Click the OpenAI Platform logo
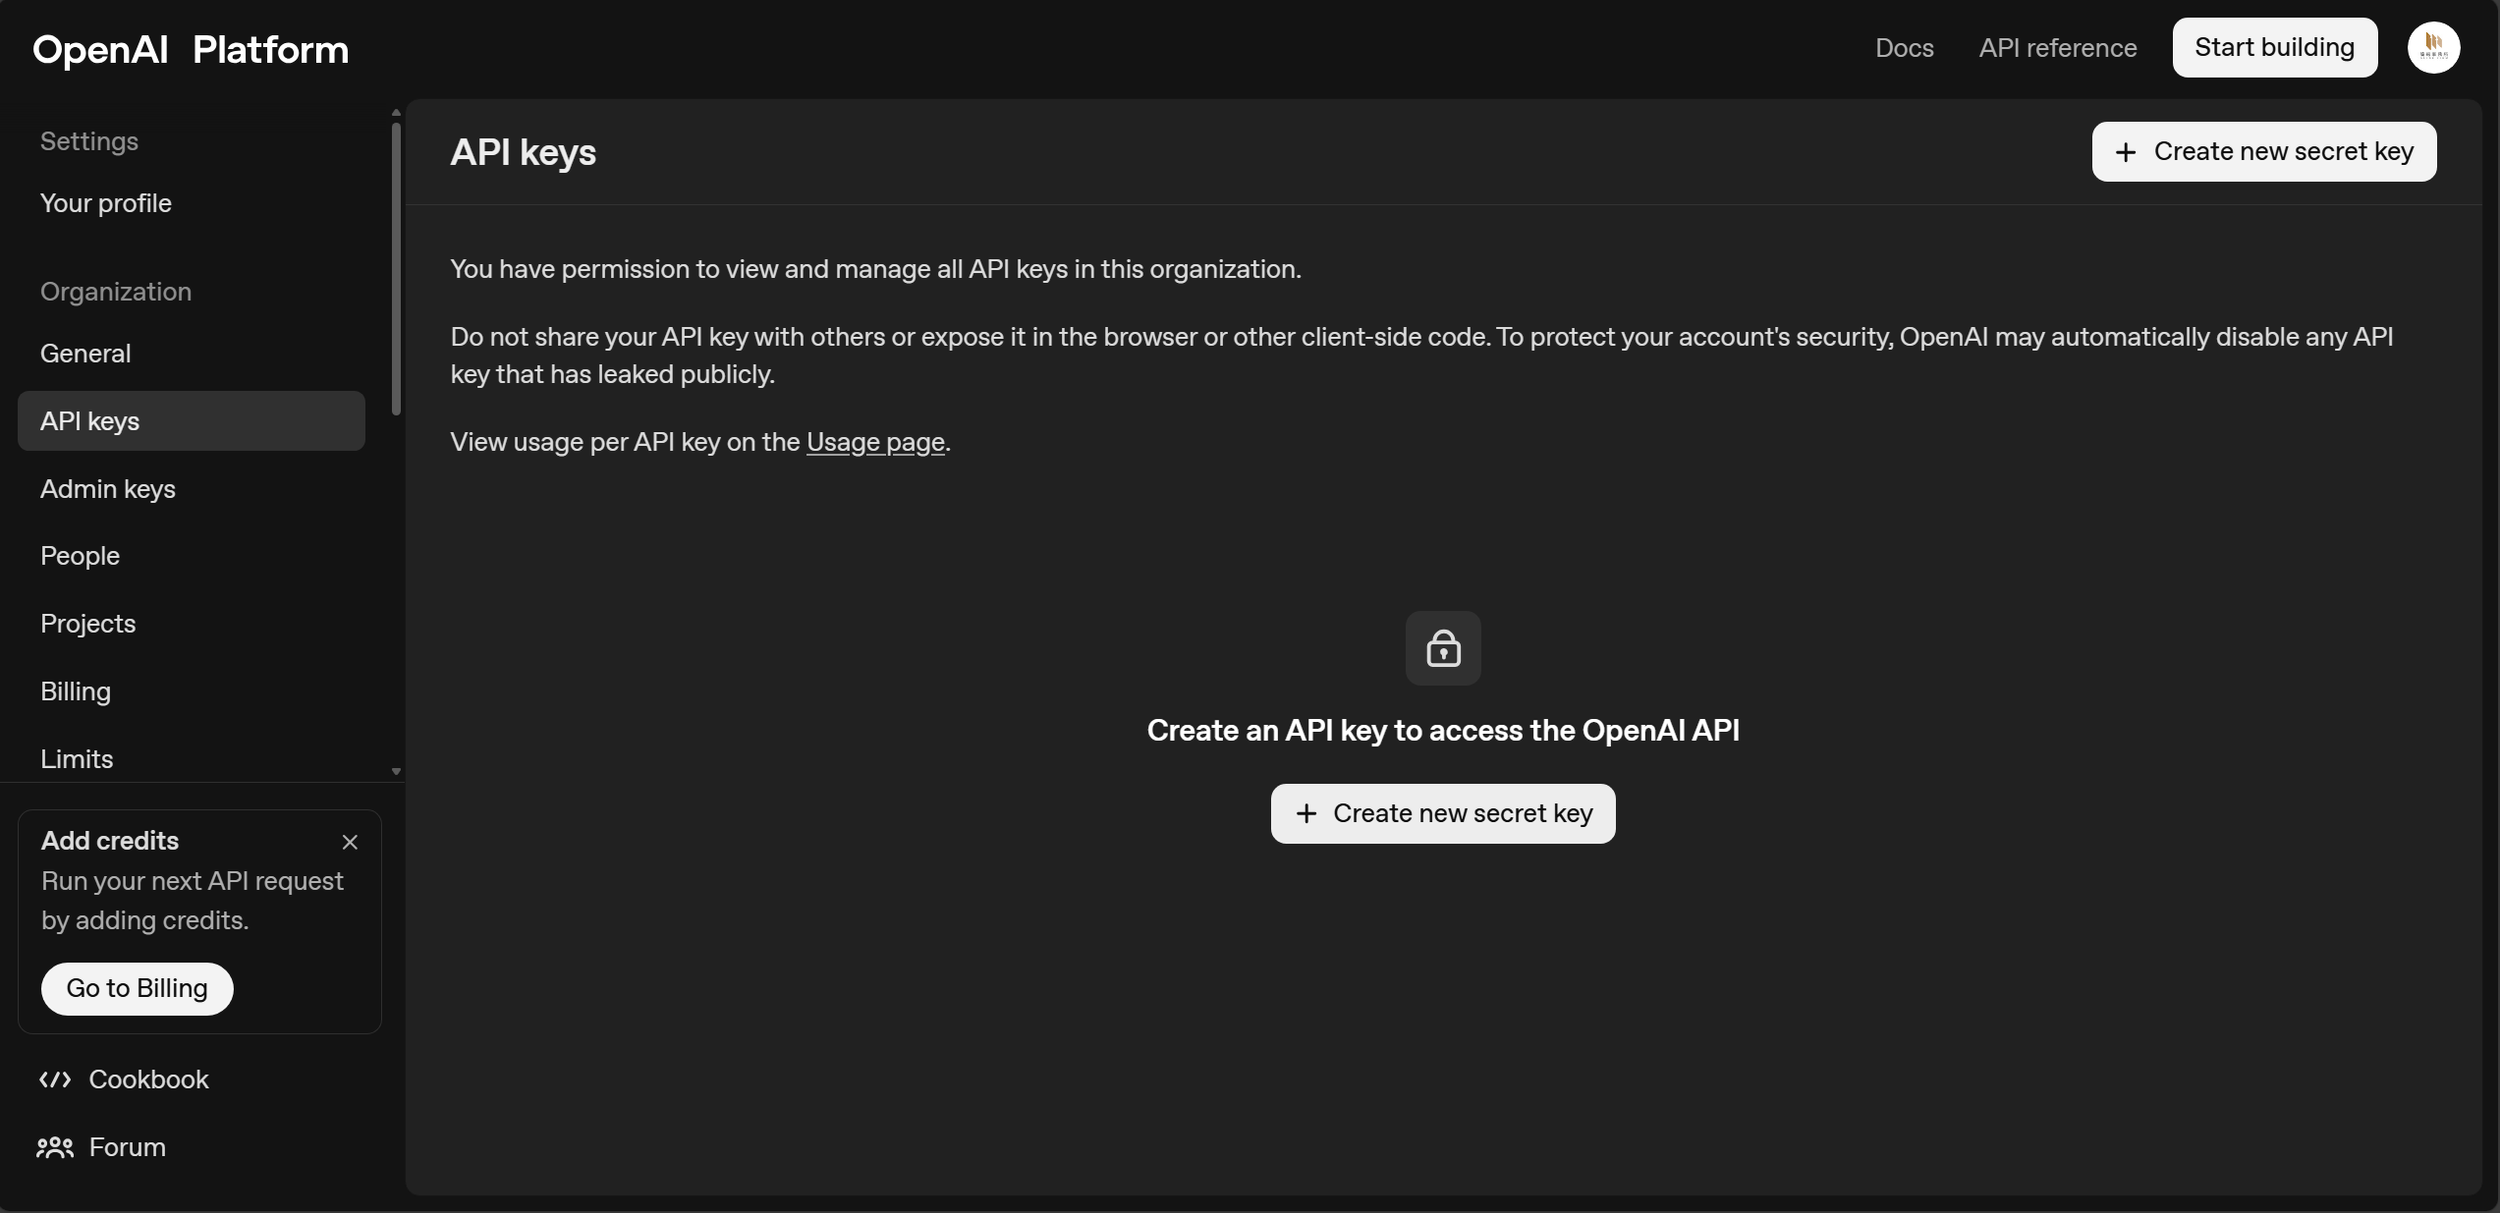This screenshot has width=2500, height=1213. [x=190, y=50]
